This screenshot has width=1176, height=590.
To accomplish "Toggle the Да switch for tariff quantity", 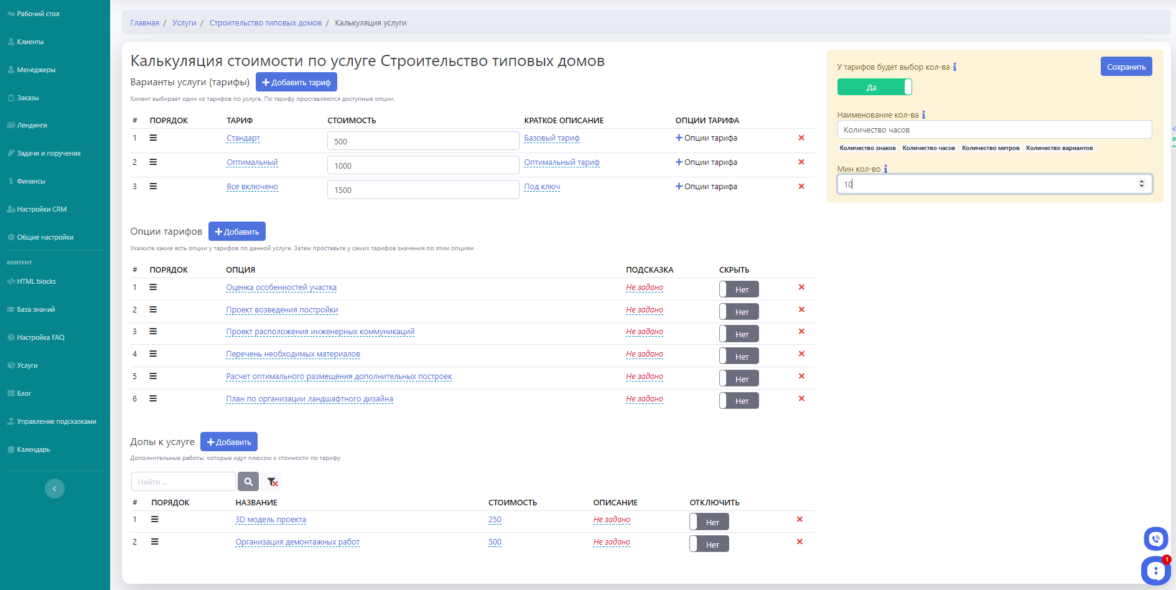I will click(874, 87).
